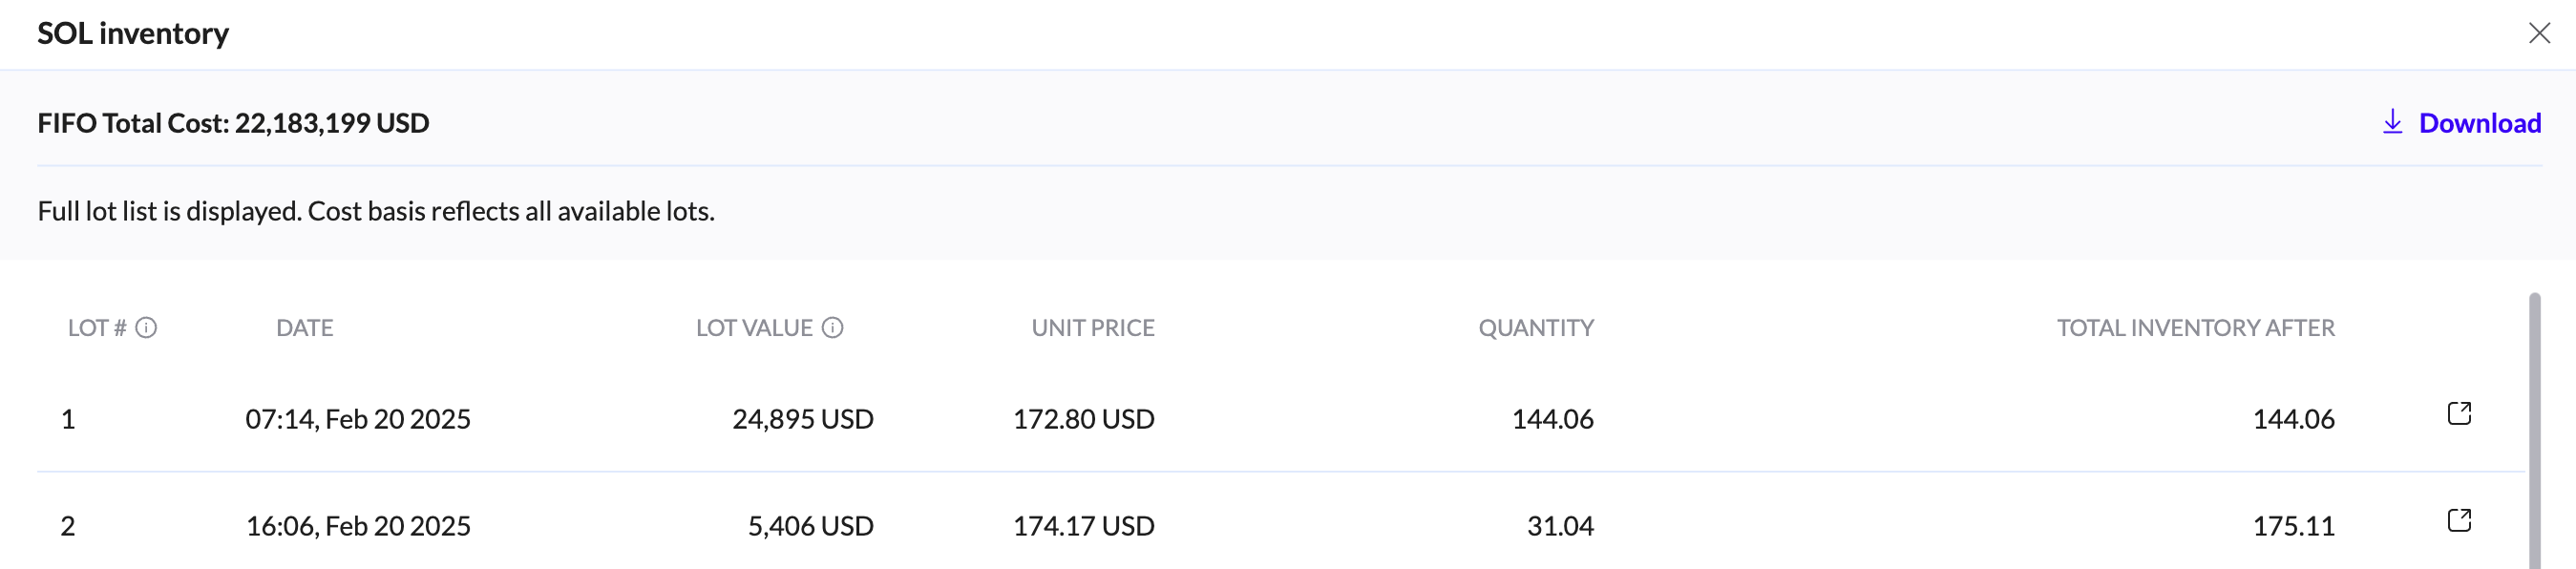This screenshot has height=569, width=2576.
Task: Click the TOTAL INVENTORY AFTER header
Action: (x=2195, y=328)
